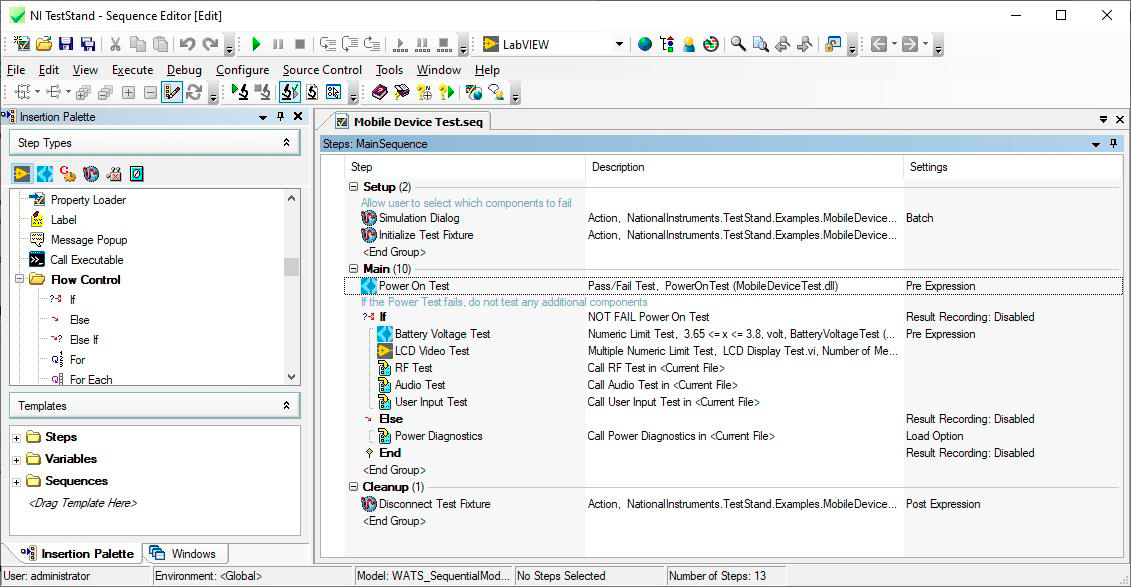The height and width of the screenshot is (587, 1131).
Task: Click the magnifier Find icon
Action: (738, 44)
